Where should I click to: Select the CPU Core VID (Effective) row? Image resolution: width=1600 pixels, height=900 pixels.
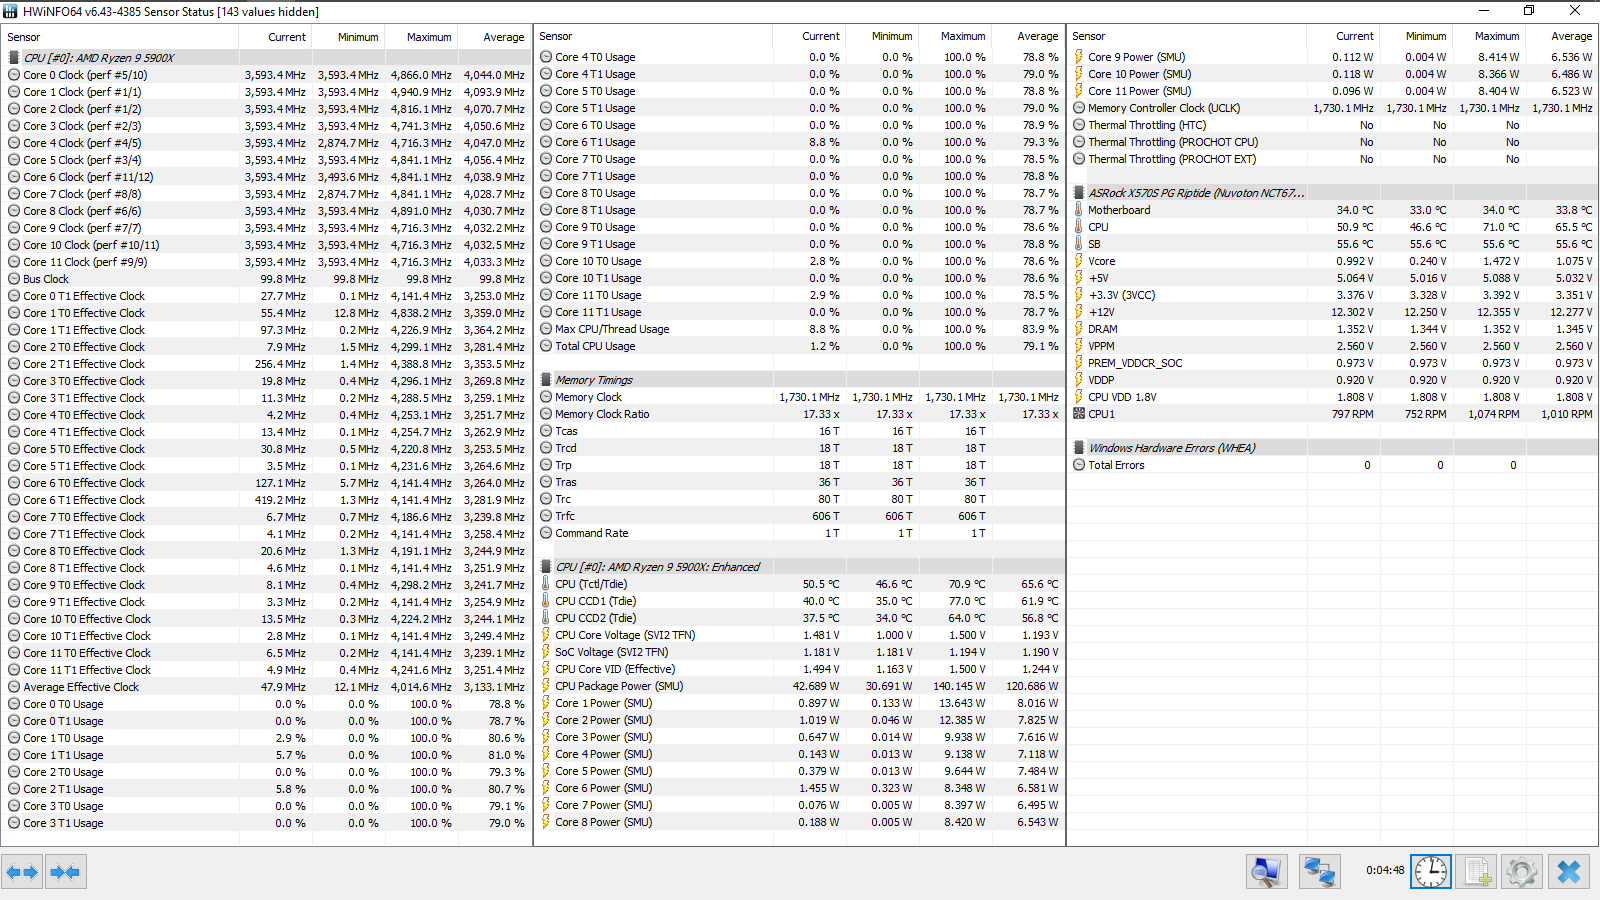tap(799, 669)
